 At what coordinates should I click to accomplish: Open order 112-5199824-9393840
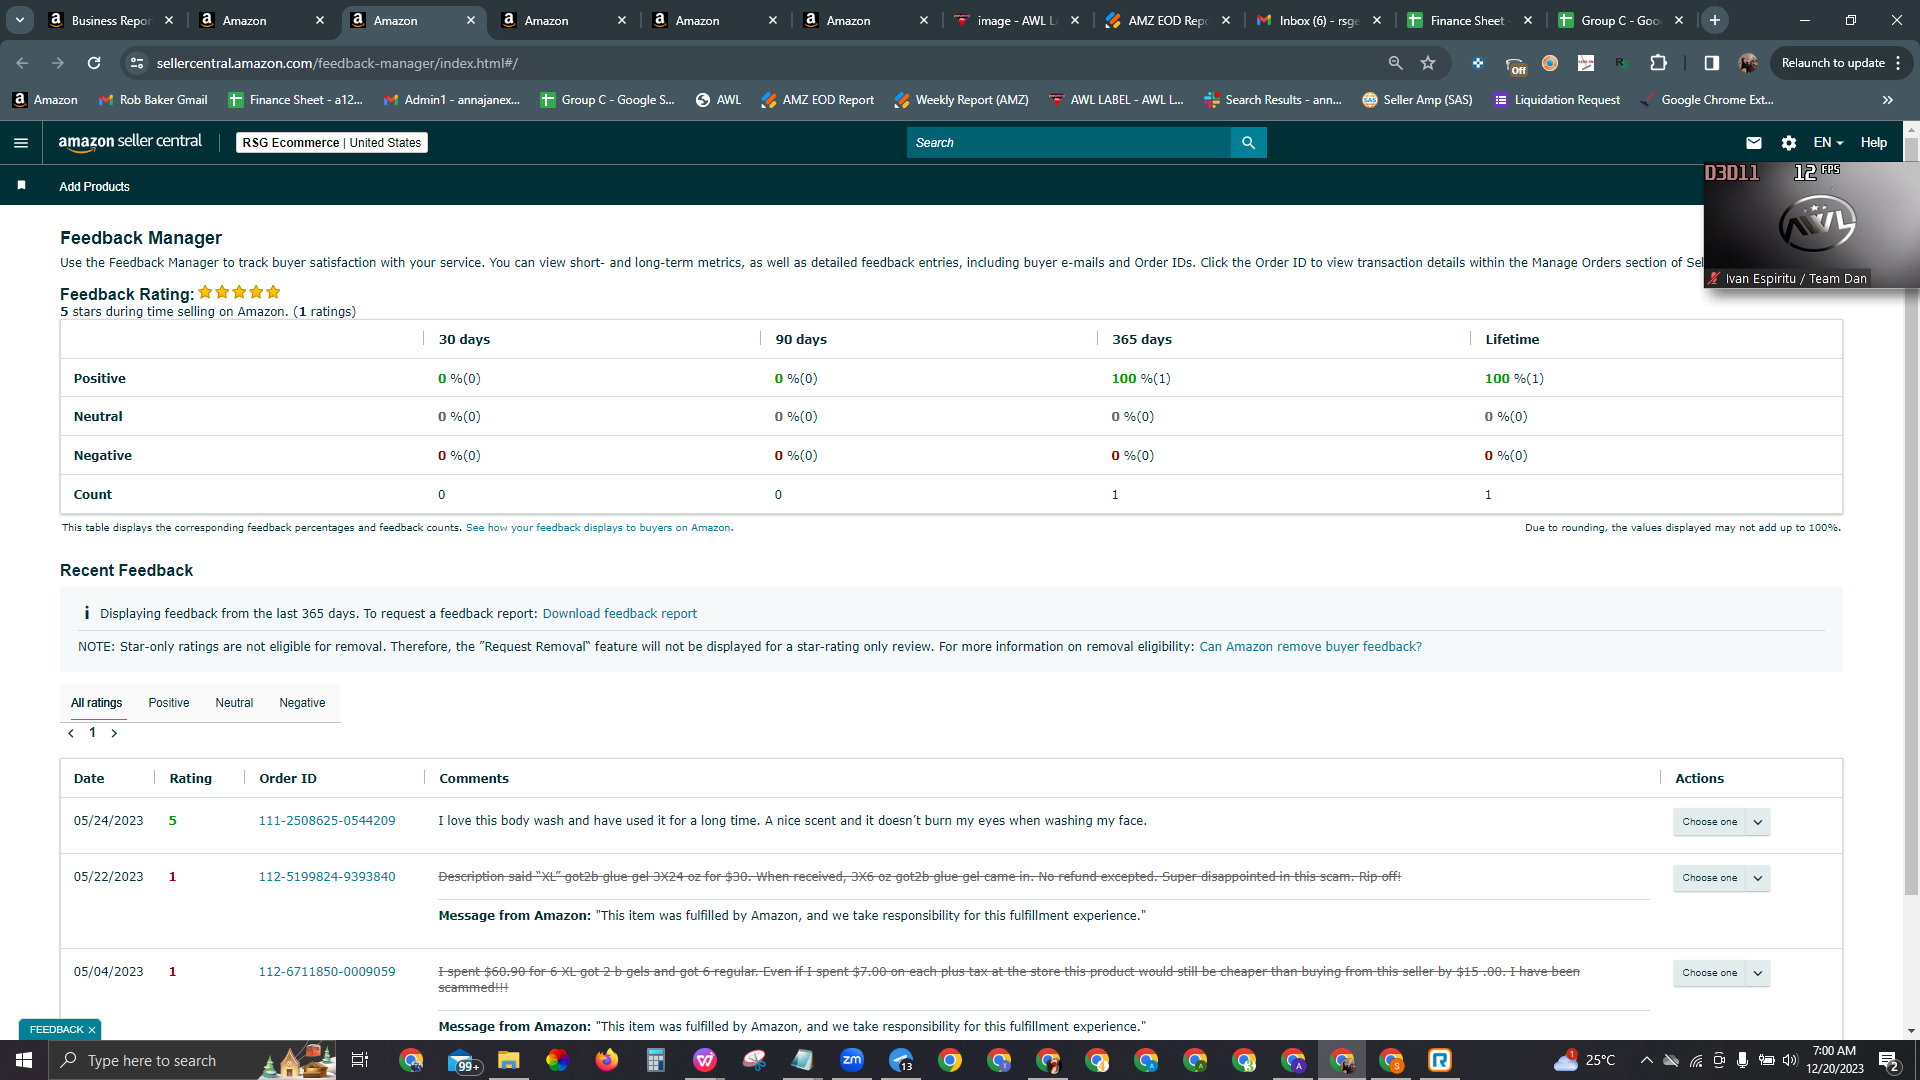327,877
